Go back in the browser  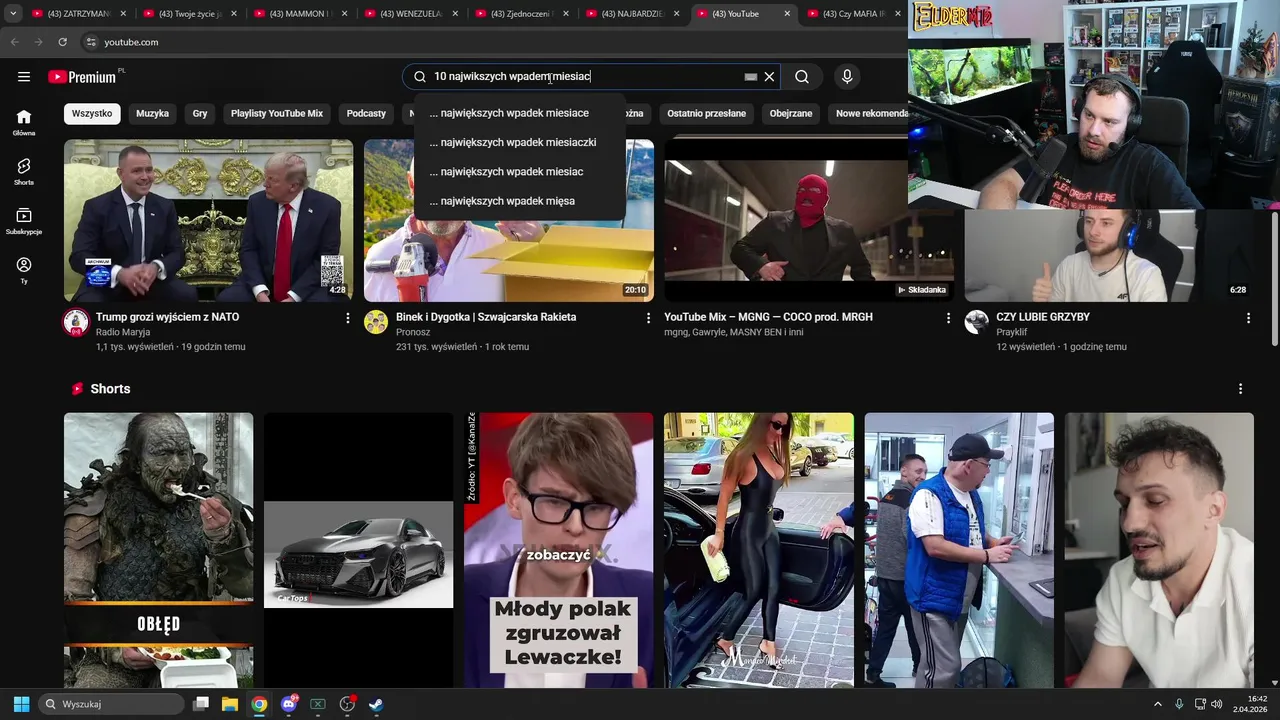click(x=14, y=42)
